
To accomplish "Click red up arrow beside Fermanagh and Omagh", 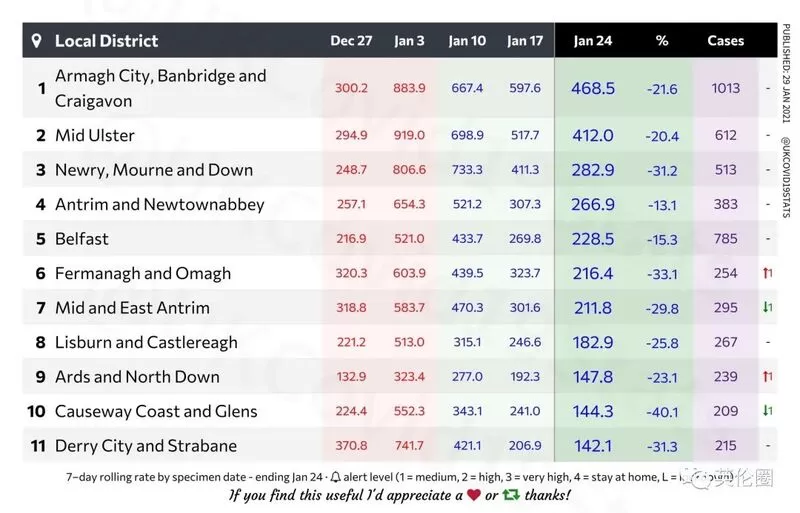I will point(767,273).
